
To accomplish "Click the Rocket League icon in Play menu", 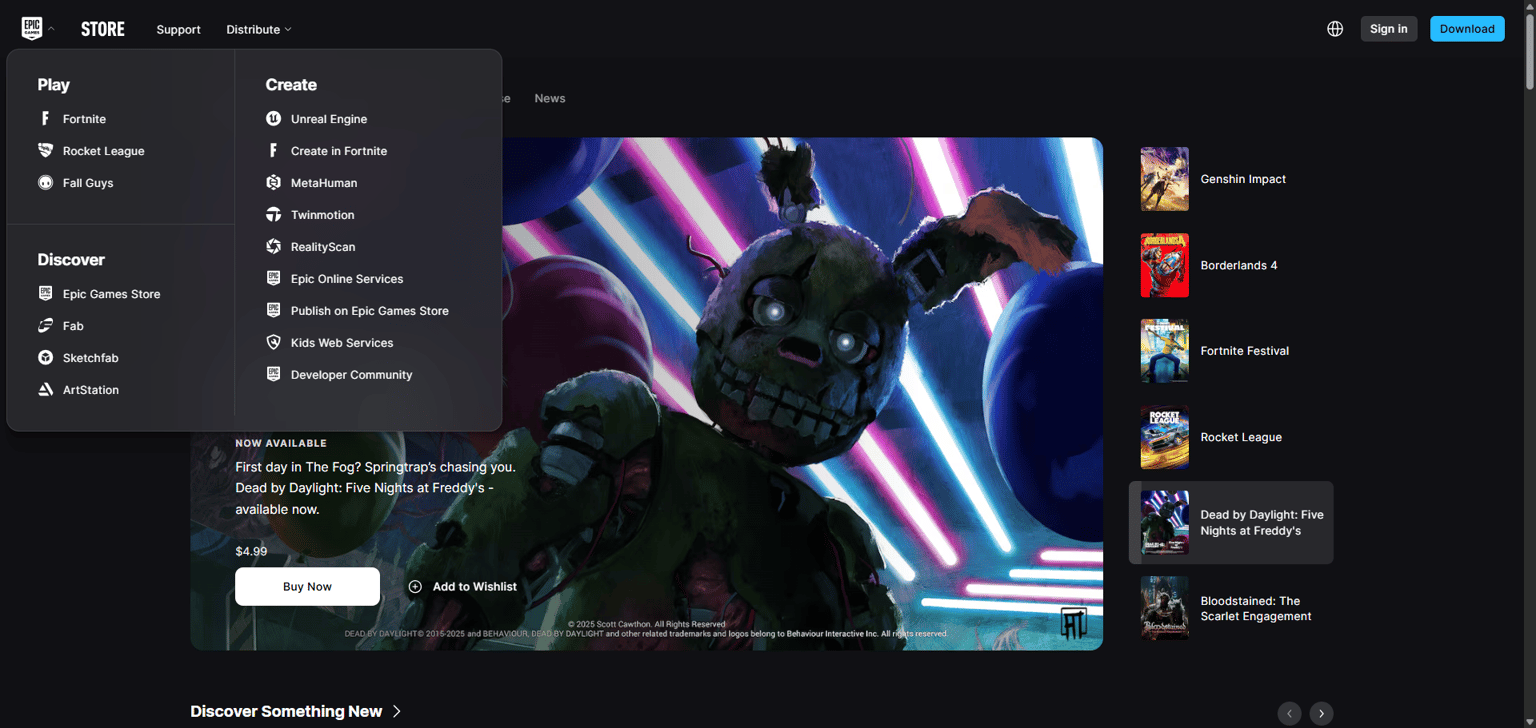I will point(45,151).
